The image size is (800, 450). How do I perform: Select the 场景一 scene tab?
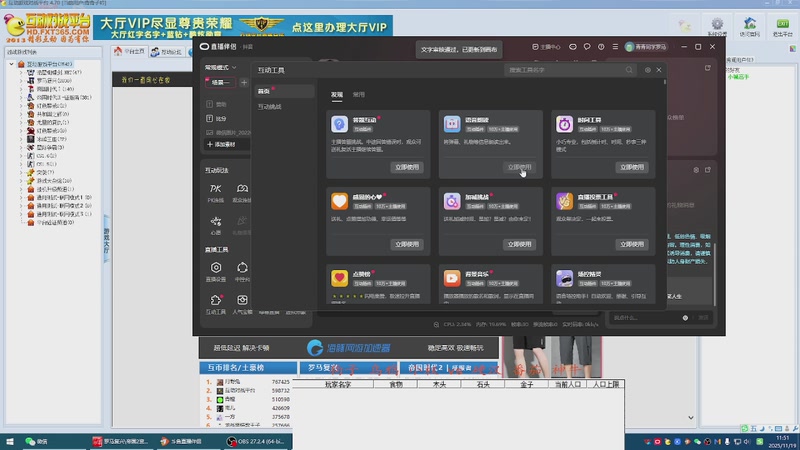[220, 82]
